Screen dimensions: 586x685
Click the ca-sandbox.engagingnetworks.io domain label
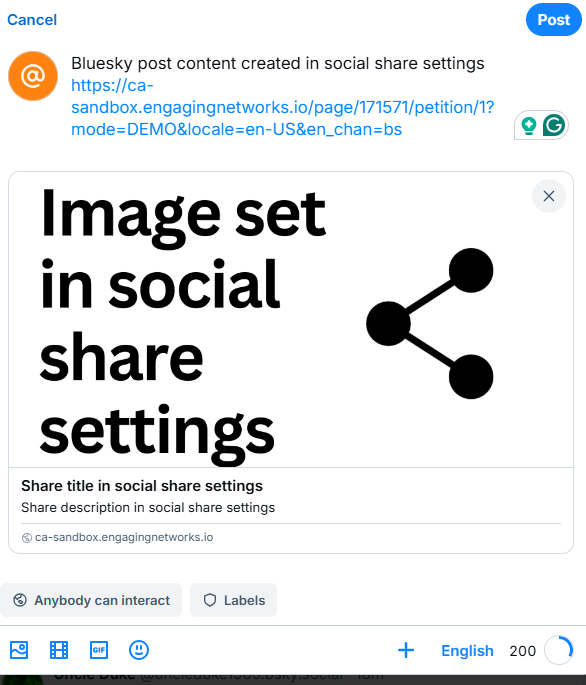click(x=124, y=537)
